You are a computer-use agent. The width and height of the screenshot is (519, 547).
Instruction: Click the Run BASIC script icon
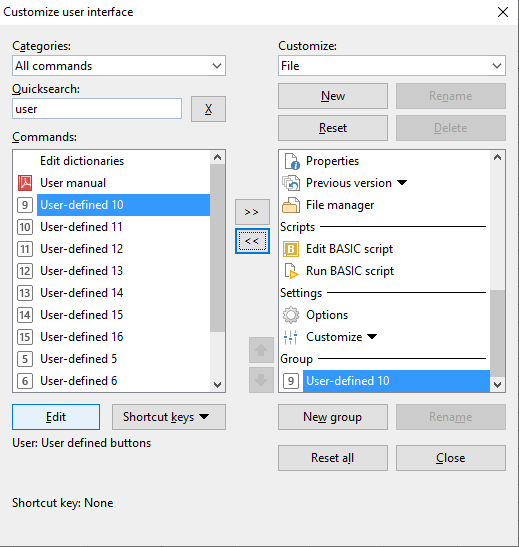click(x=291, y=271)
